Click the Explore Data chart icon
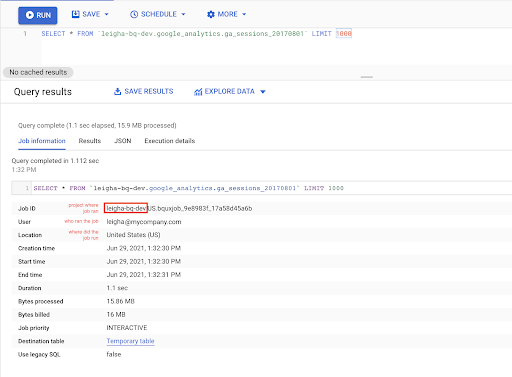This screenshot has height=377, width=512. tap(198, 92)
